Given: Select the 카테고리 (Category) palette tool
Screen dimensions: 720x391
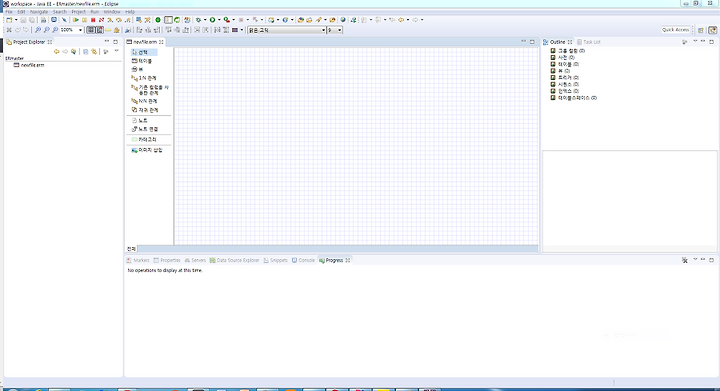Looking at the screenshot, I should coord(144,140).
